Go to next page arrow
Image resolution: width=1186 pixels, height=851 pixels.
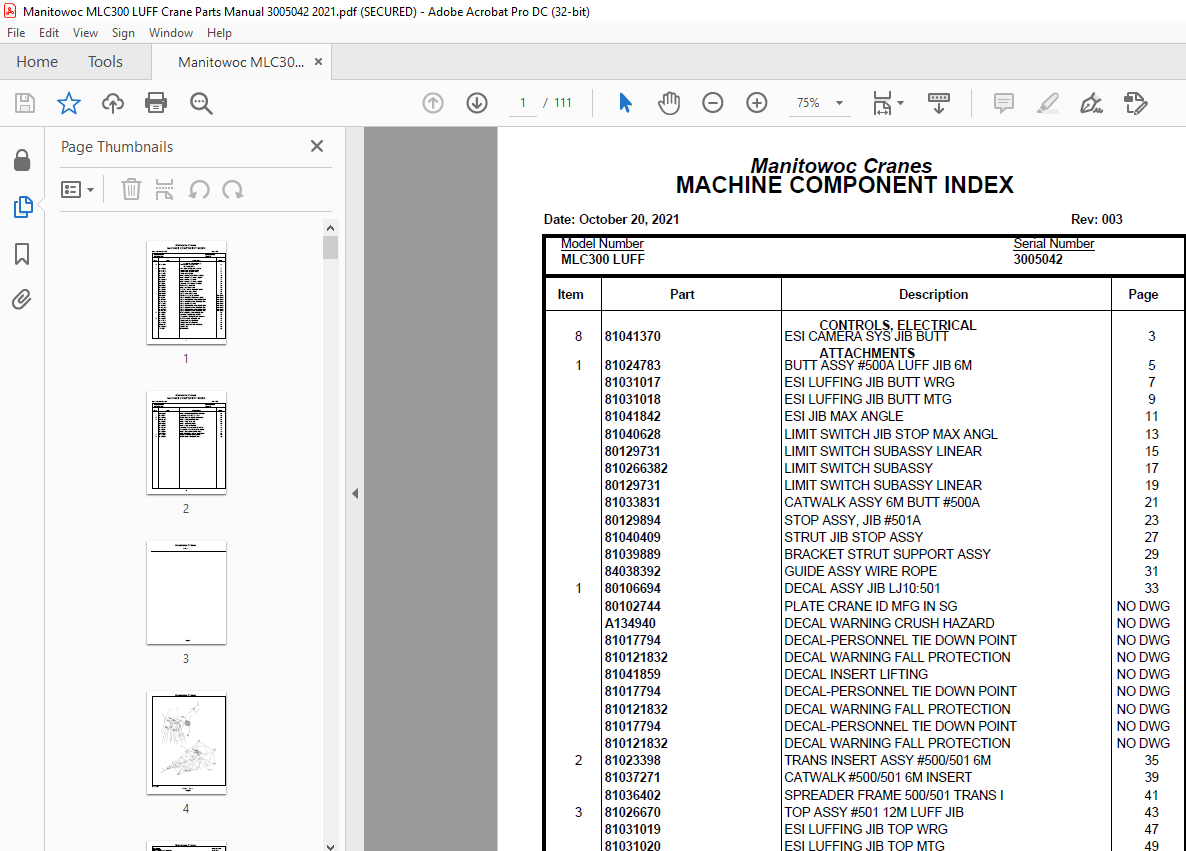(477, 103)
